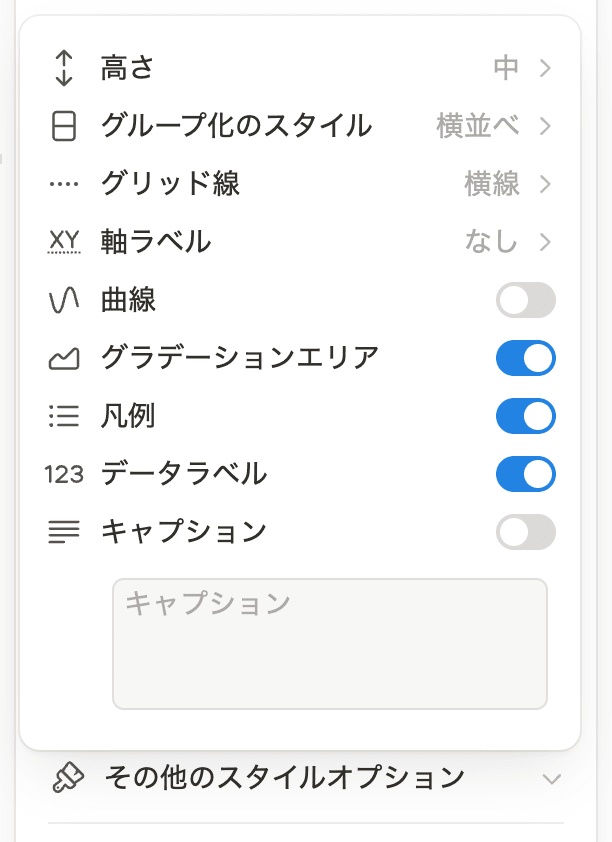
Task: Click the bullet-list 凡例 icon
Action: (64, 416)
